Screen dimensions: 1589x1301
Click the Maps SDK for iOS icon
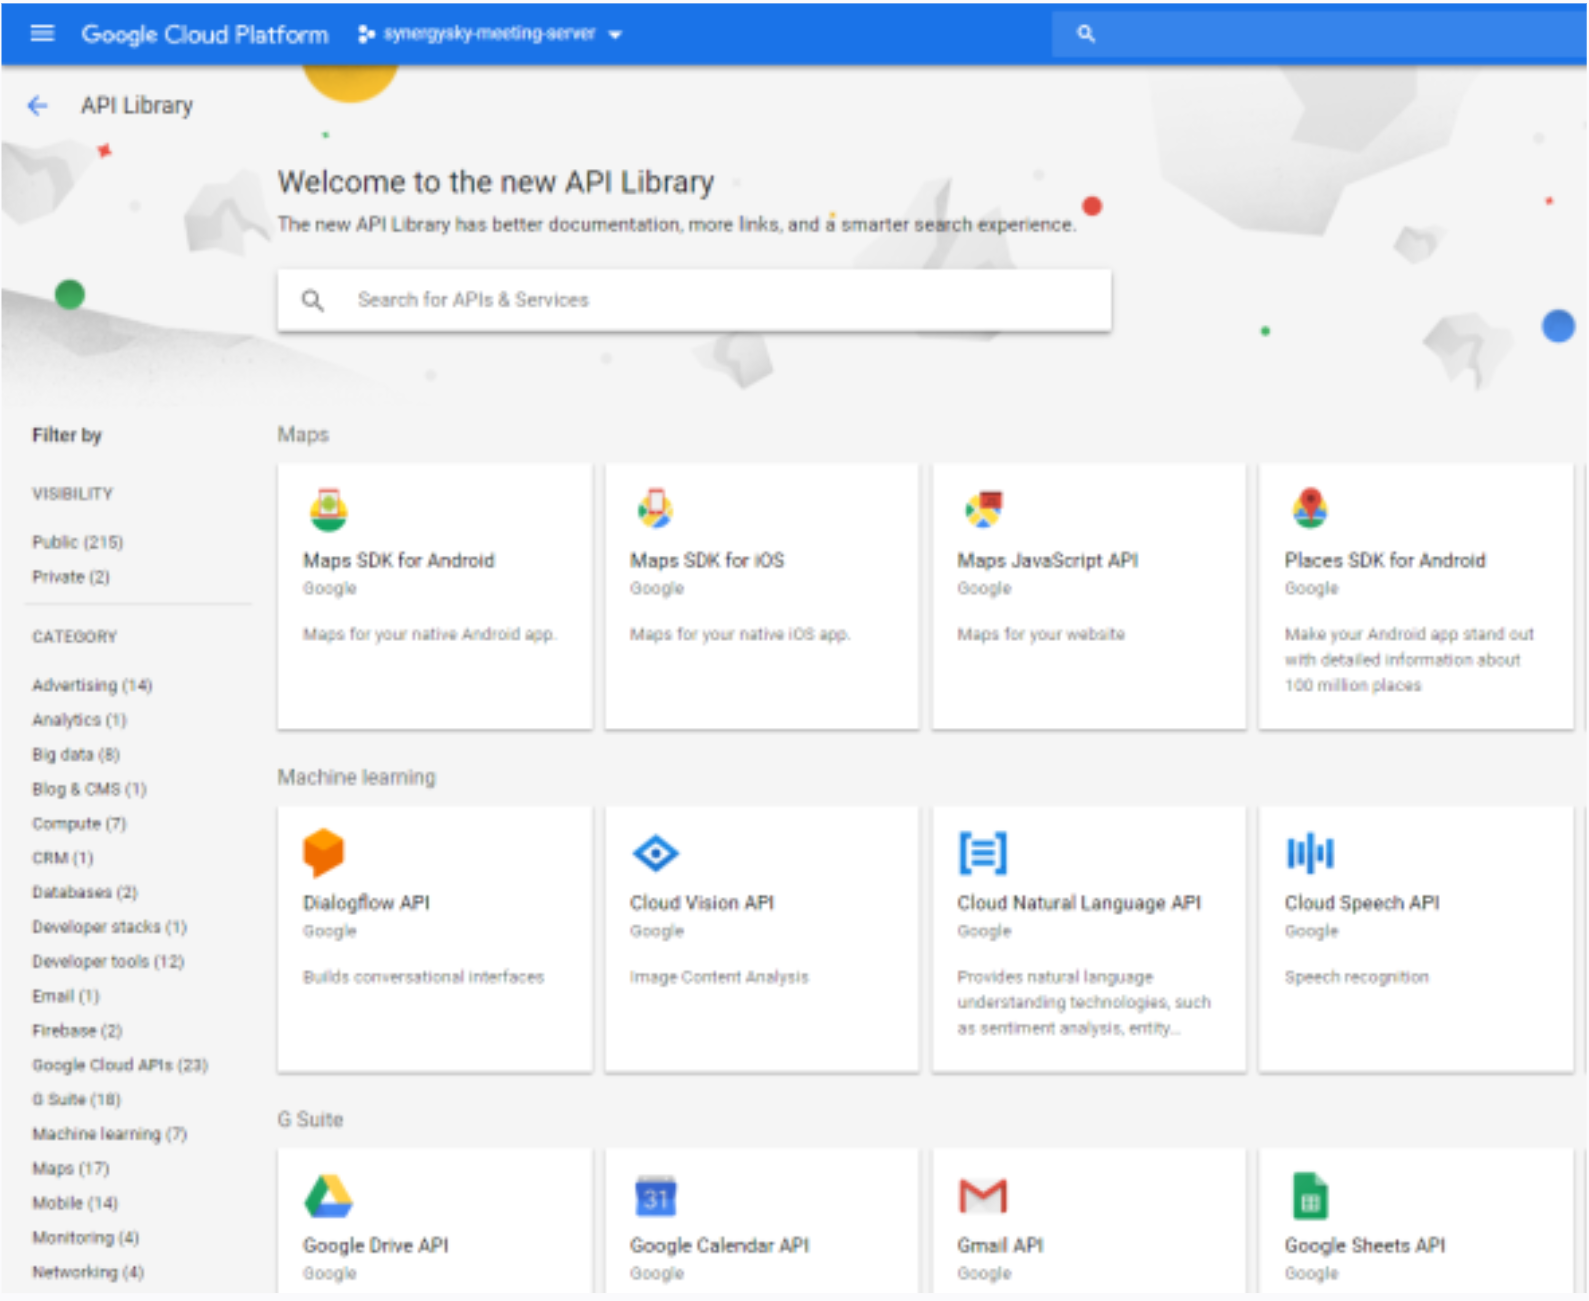pyautogui.click(x=655, y=509)
